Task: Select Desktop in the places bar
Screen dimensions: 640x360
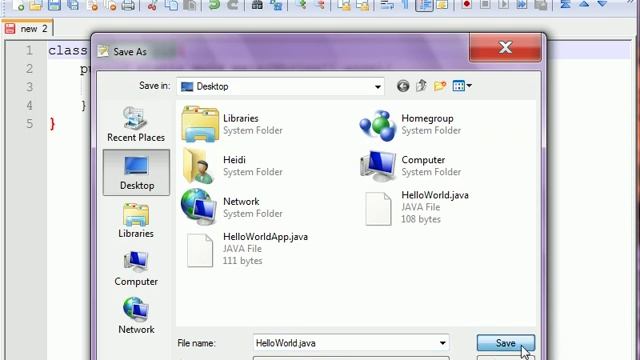Action: [x=136, y=172]
